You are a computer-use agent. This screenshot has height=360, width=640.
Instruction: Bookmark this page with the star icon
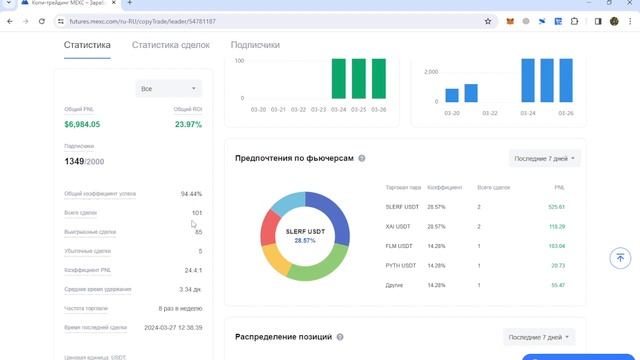point(488,21)
